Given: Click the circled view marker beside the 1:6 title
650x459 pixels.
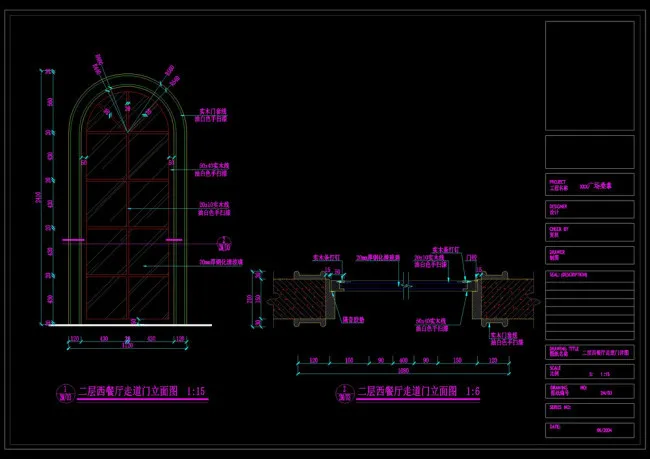Looking at the screenshot, I should click(343, 393).
